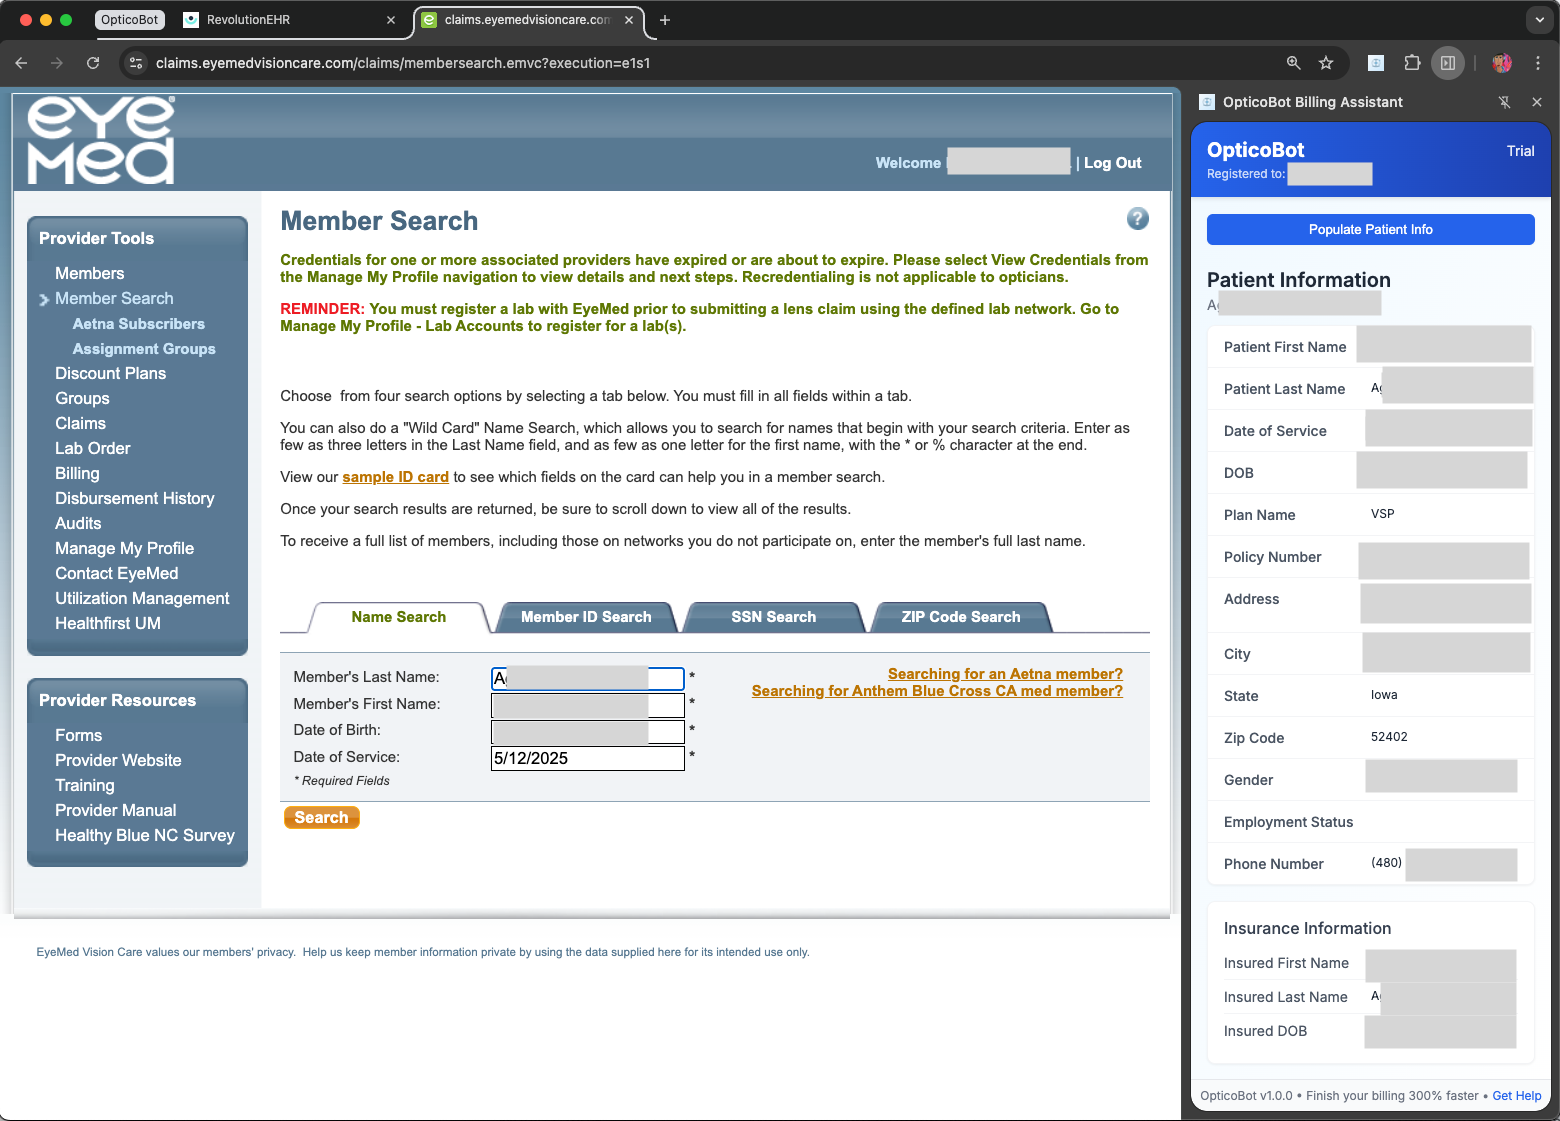The width and height of the screenshot is (1560, 1121).
Task: Click the Date of Service input field
Action: [588, 758]
